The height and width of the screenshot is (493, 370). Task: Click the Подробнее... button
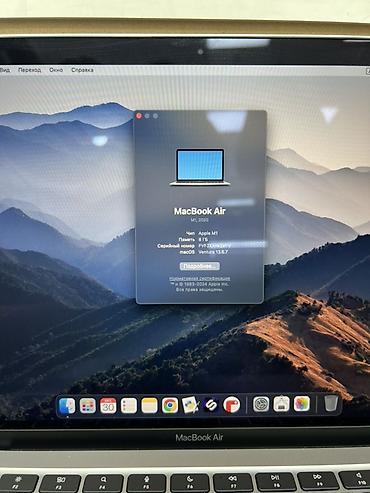click(x=200, y=266)
